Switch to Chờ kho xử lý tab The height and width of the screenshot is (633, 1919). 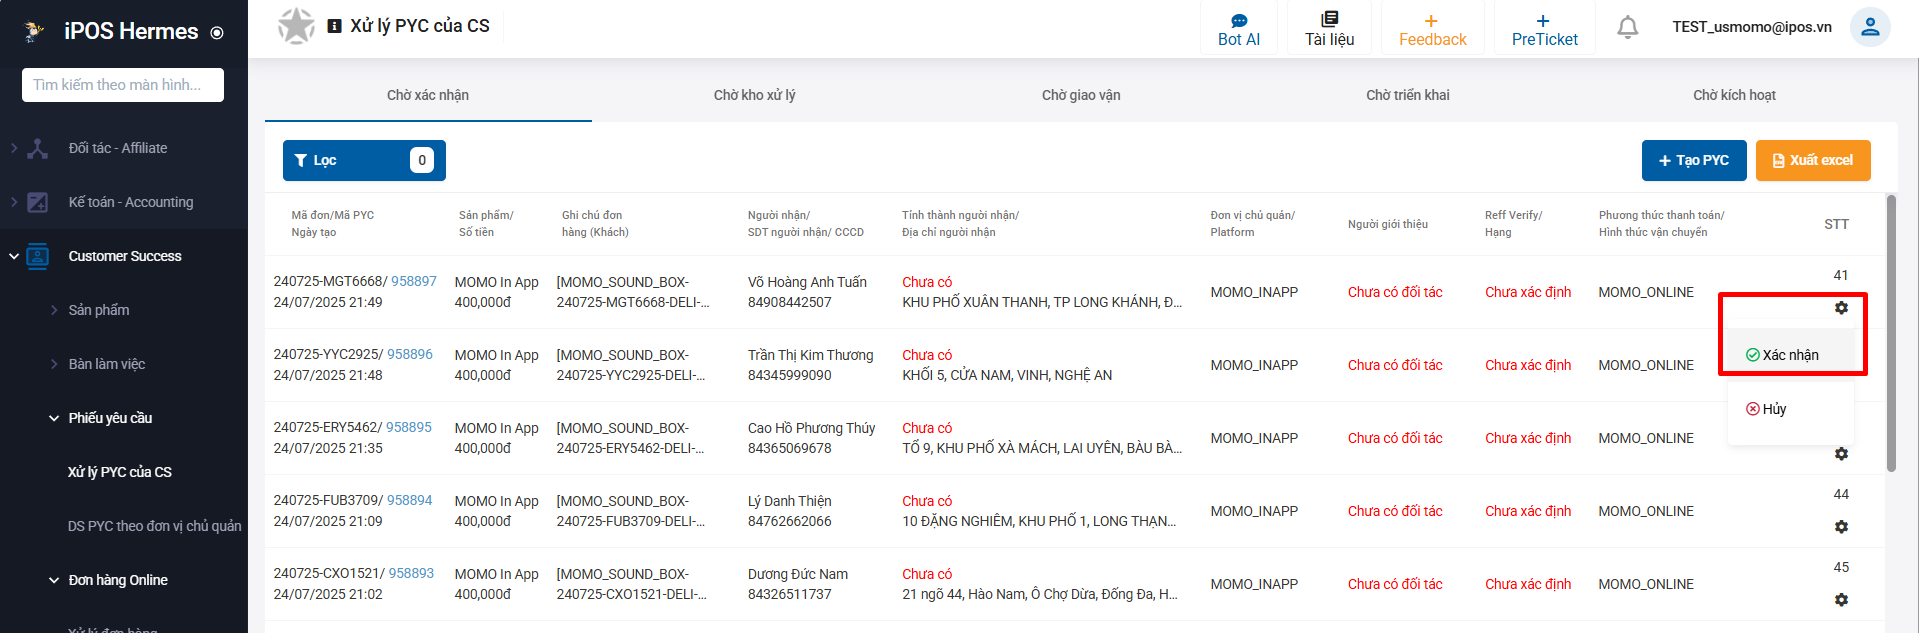pyautogui.click(x=754, y=95)
